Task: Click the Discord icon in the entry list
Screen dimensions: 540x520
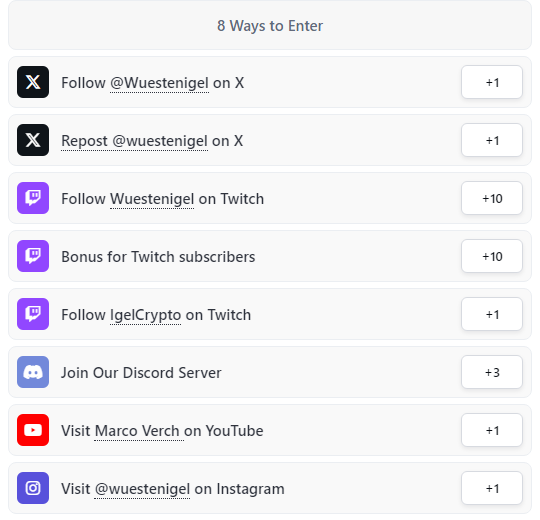Action: point(33,372)
